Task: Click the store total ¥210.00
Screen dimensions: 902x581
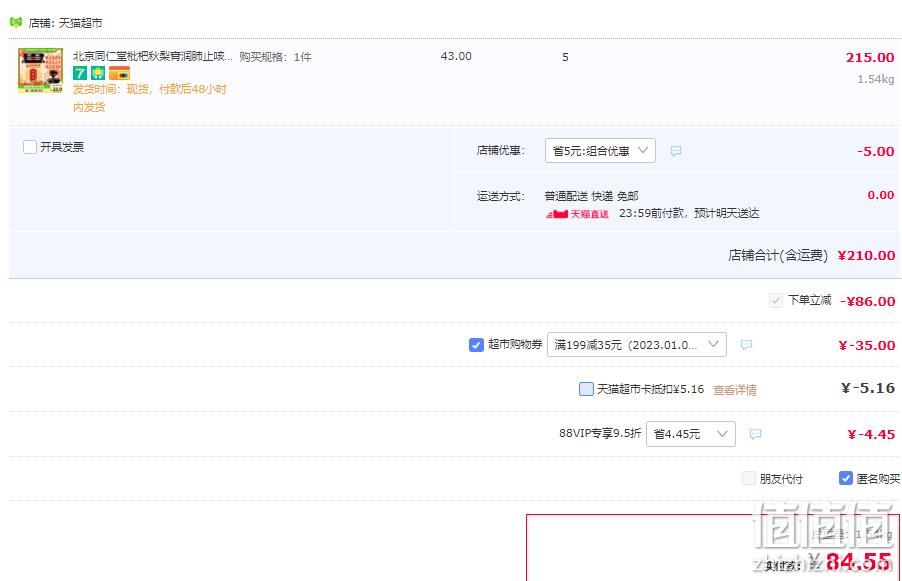Action: pyautogui.click(x=866, y=255)
